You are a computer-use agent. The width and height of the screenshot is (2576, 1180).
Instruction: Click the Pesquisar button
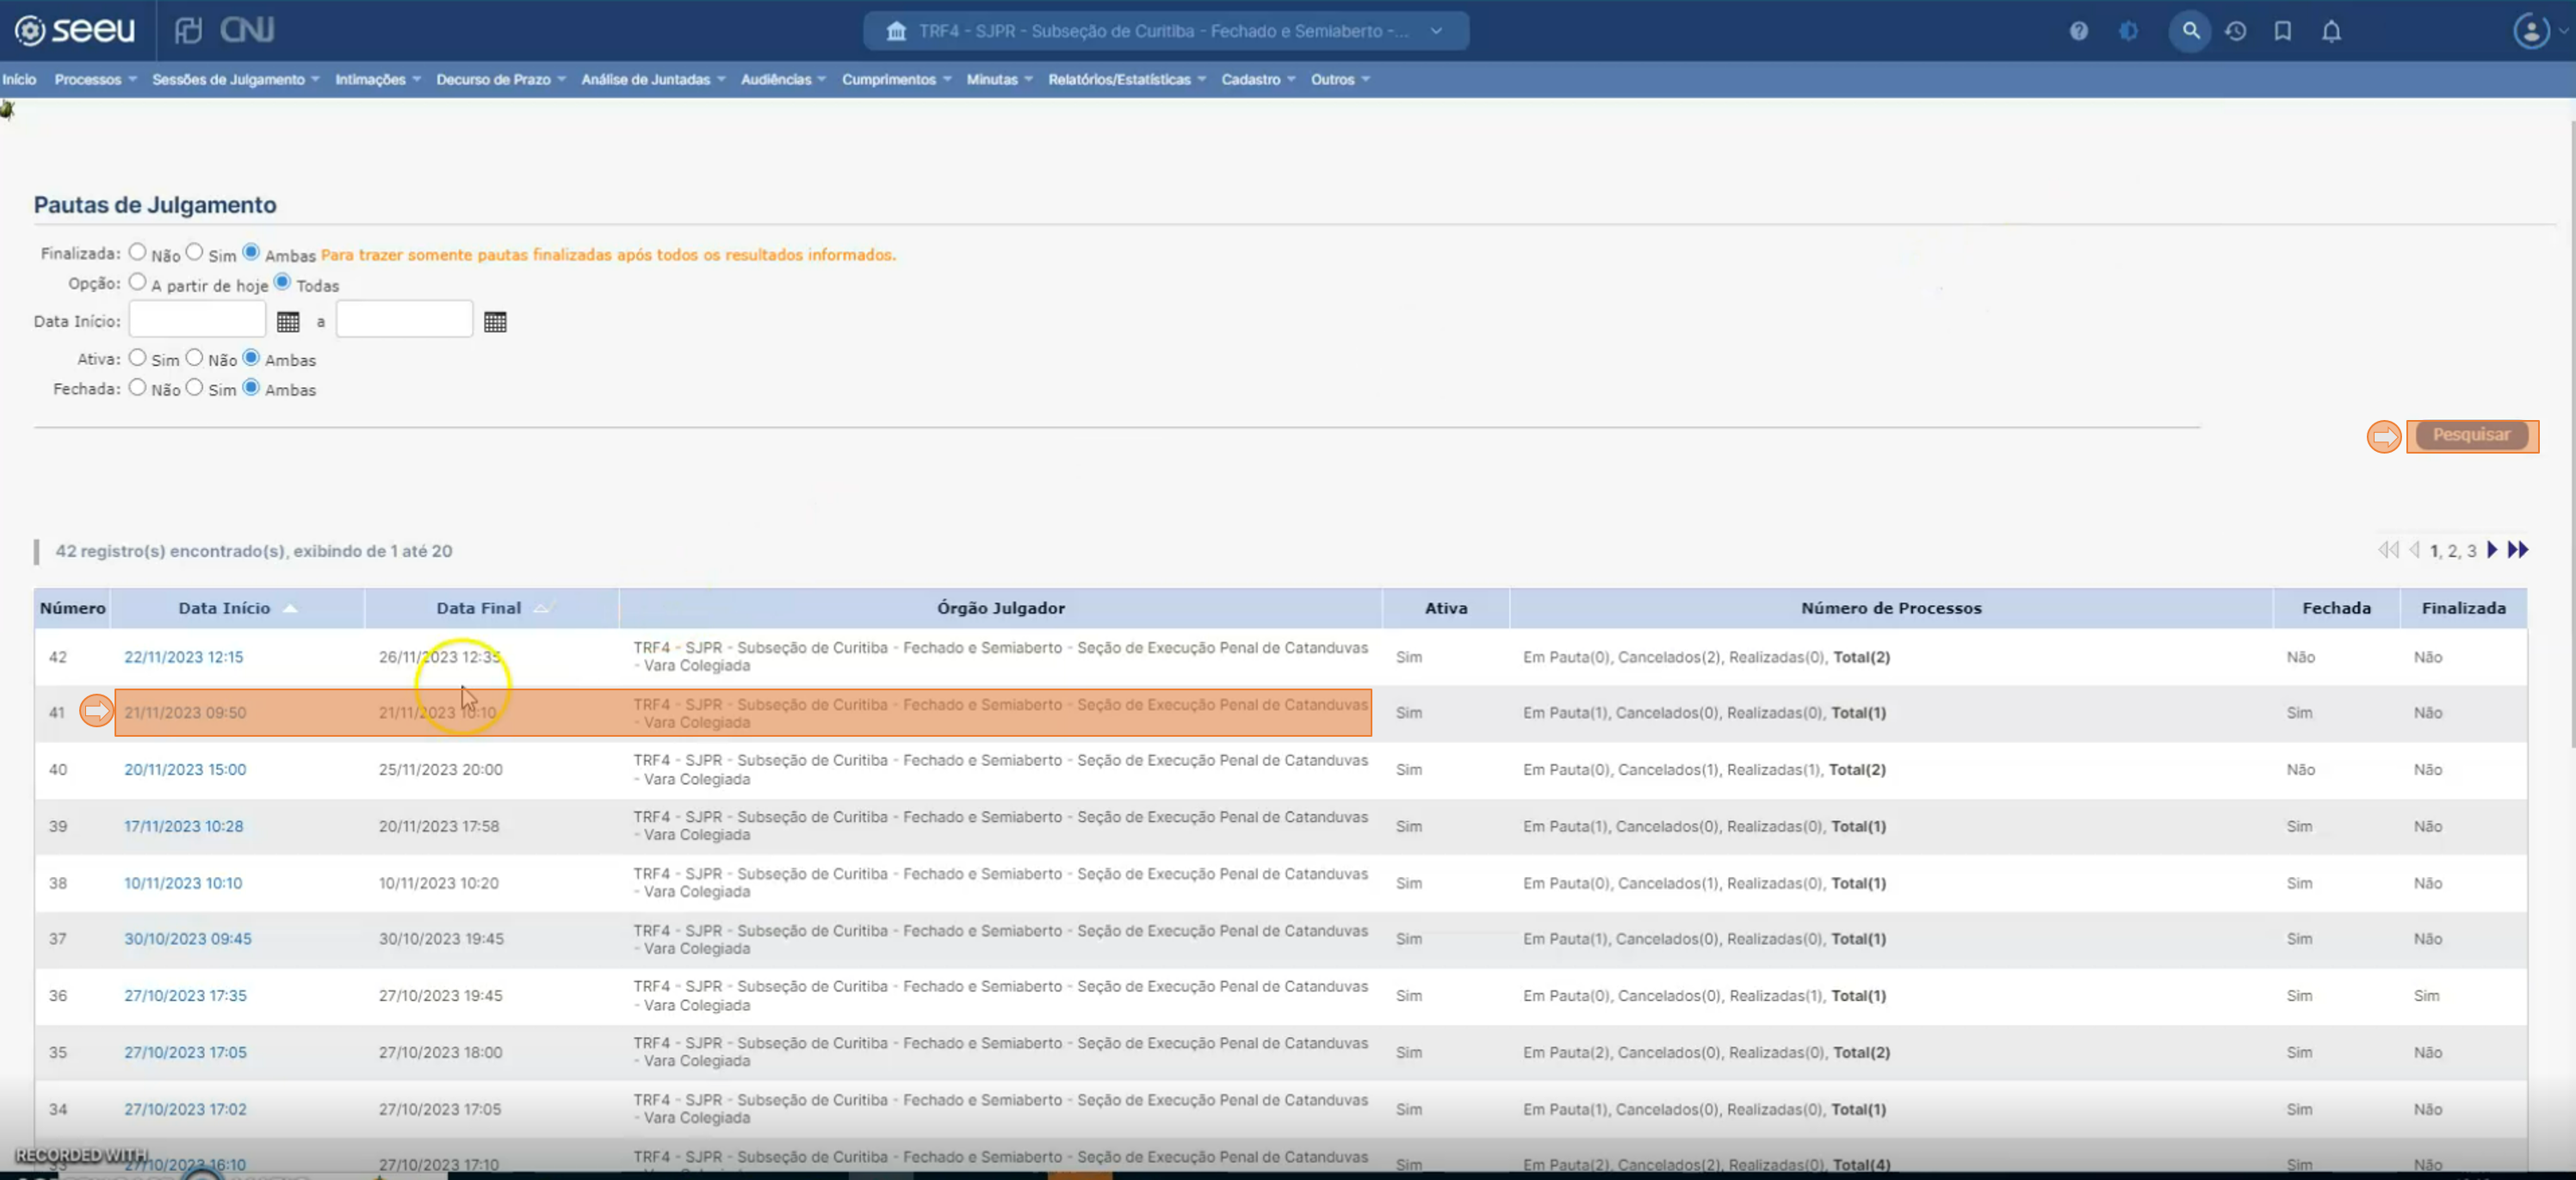(x=2471, y=436)
